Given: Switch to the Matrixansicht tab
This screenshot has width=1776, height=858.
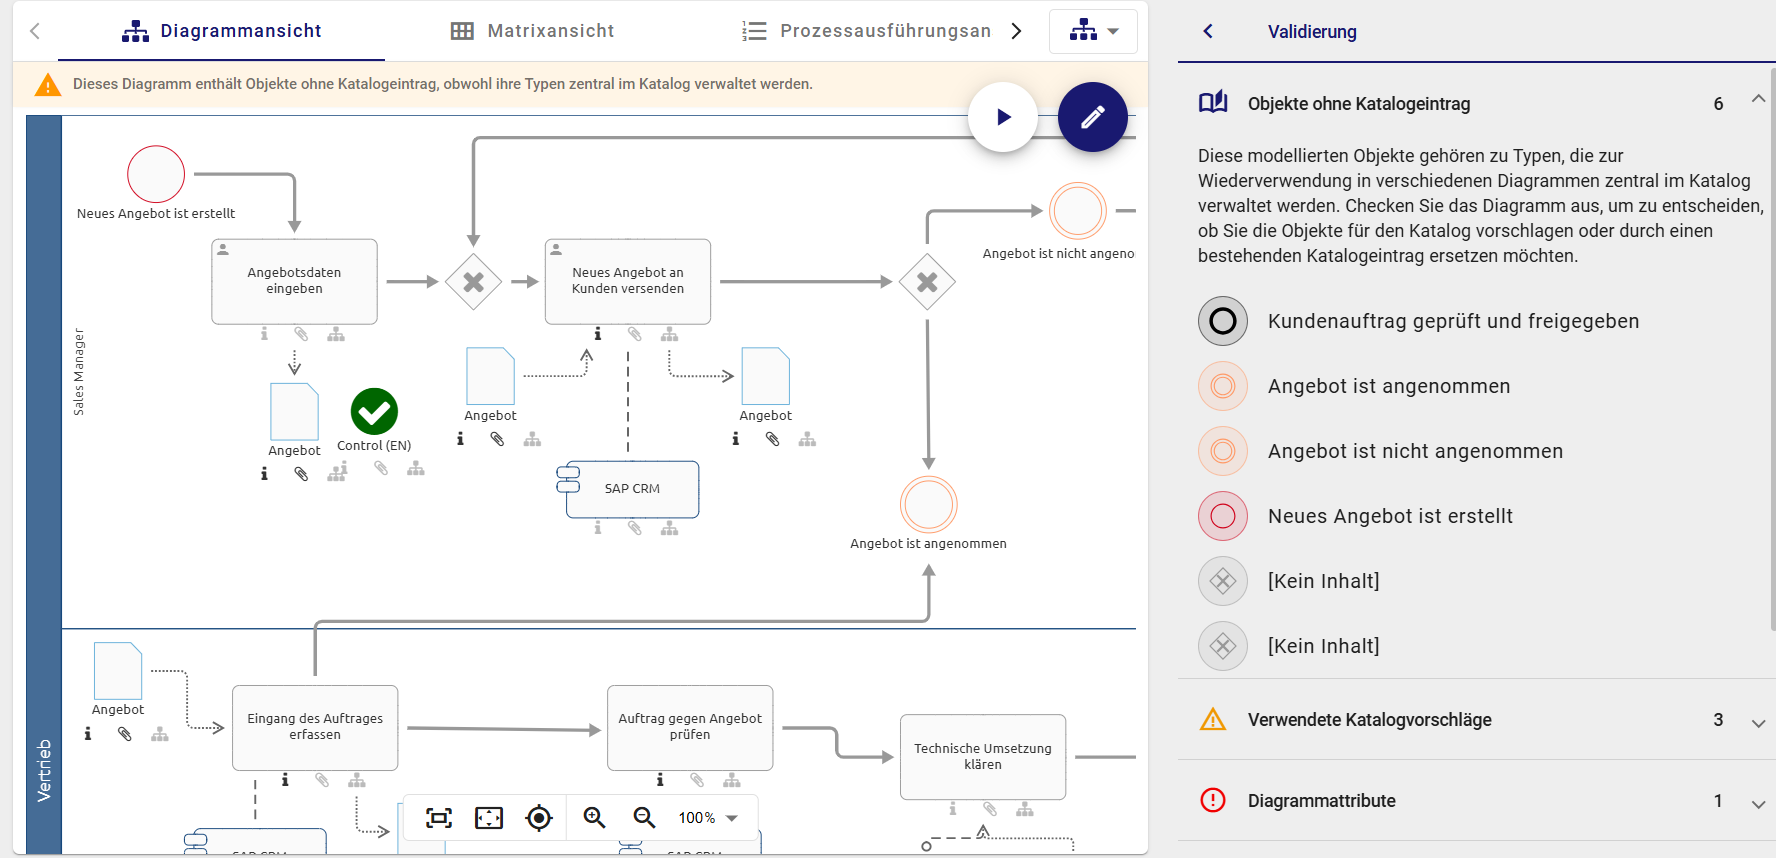Looking at the screenshot, I should [x=532, y=31].
